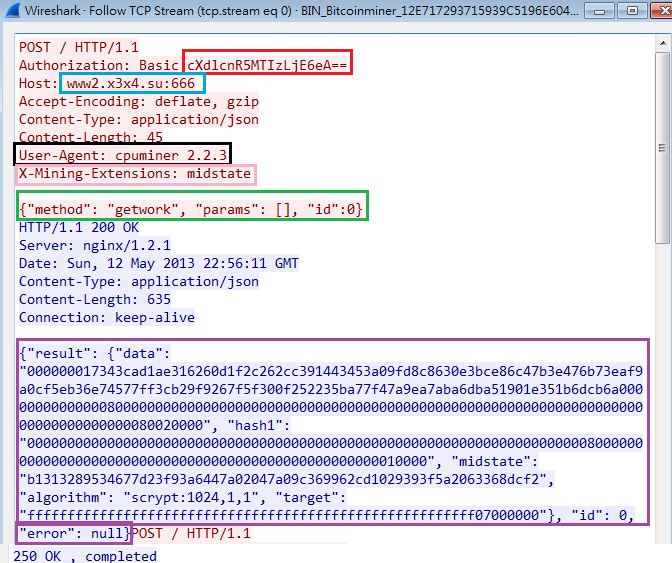Click the "250 OK , completed" text
This screenshot has height=563, width=672.
point(85,556)
